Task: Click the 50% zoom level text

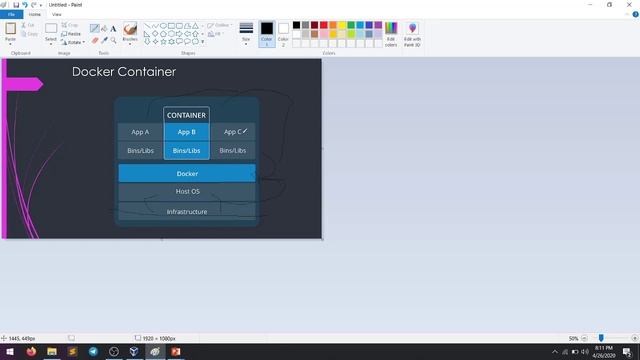Action: click(x=573, y=338)
